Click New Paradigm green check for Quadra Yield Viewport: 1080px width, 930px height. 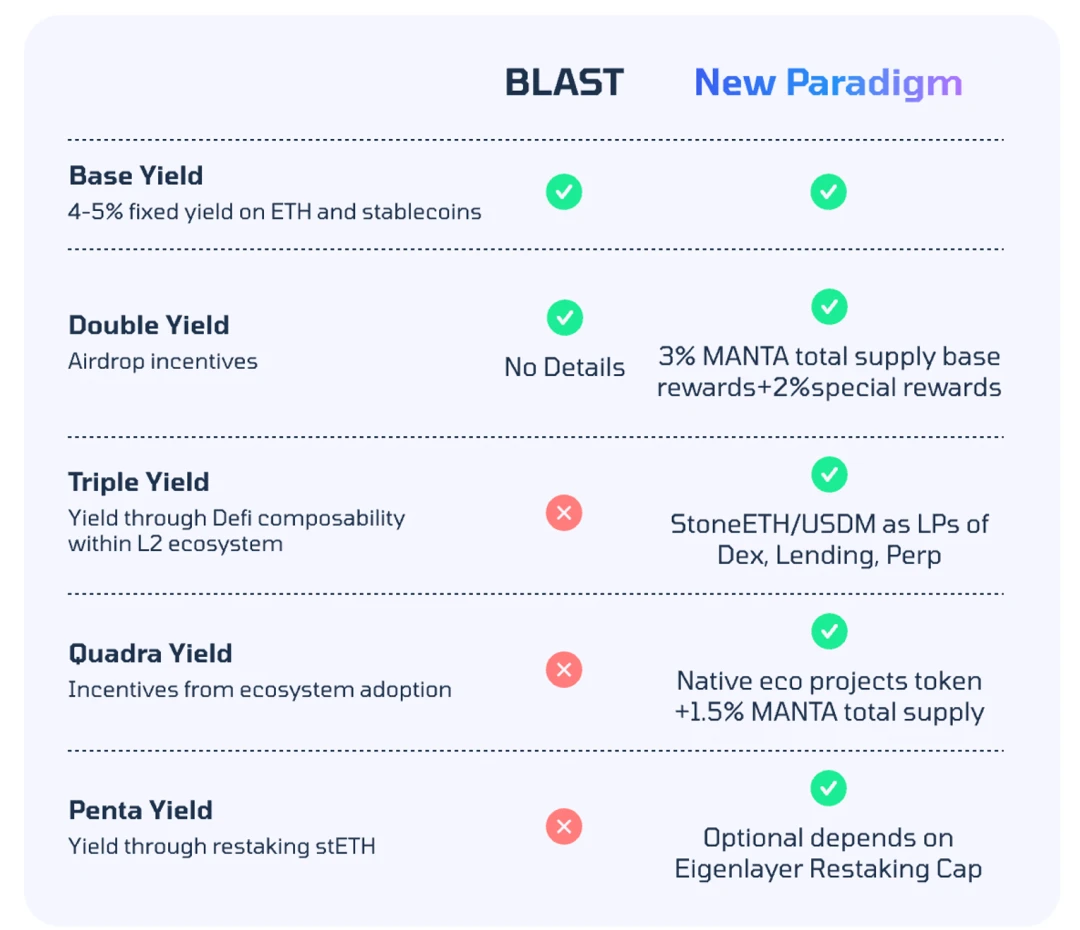(828, 631)
